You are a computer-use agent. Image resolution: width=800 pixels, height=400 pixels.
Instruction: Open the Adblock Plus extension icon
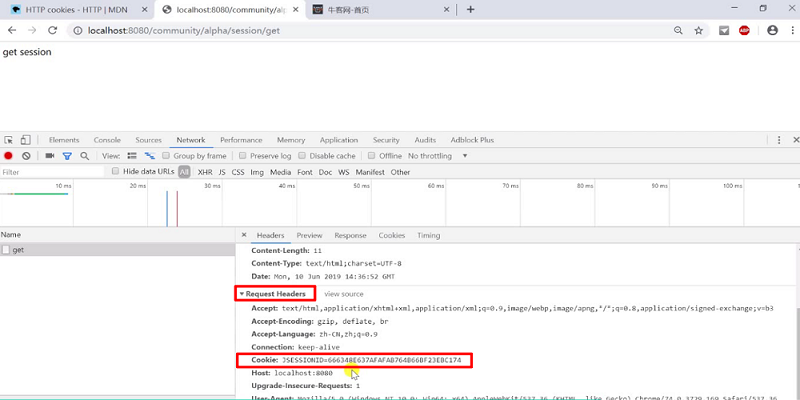(x=744, y=31)
